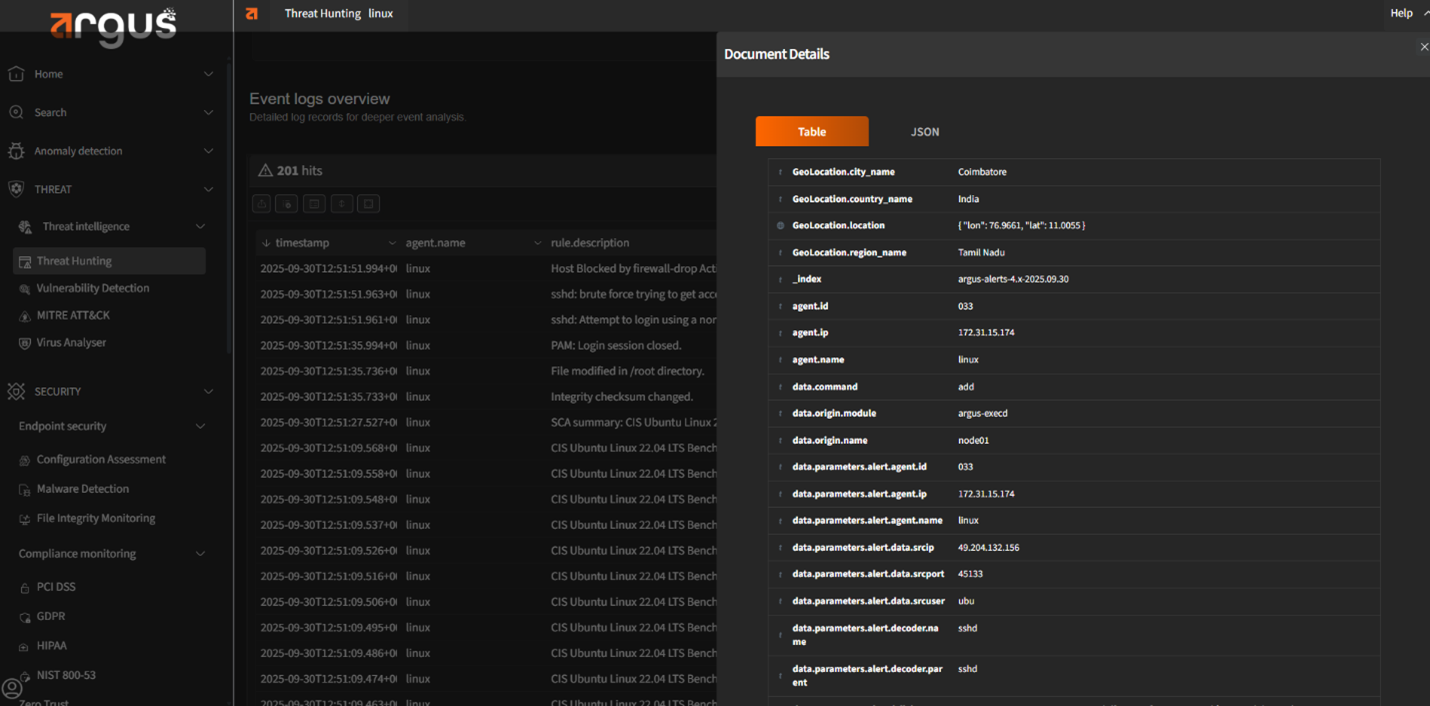This screenshot has width=1430, height=706.
Task: Switch to the JSON tab
Action: [x=924, y=132]
